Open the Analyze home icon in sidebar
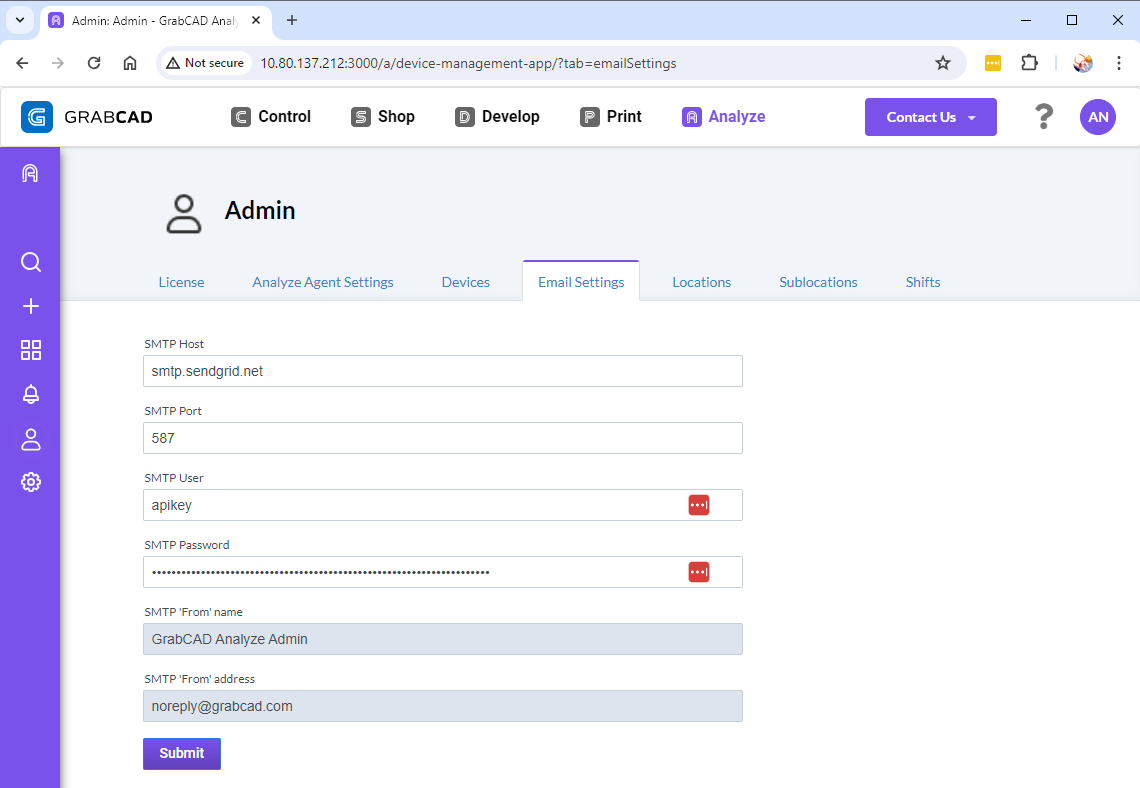The height and width of the screenshot is (788, 1140). (x=30, y=173)
